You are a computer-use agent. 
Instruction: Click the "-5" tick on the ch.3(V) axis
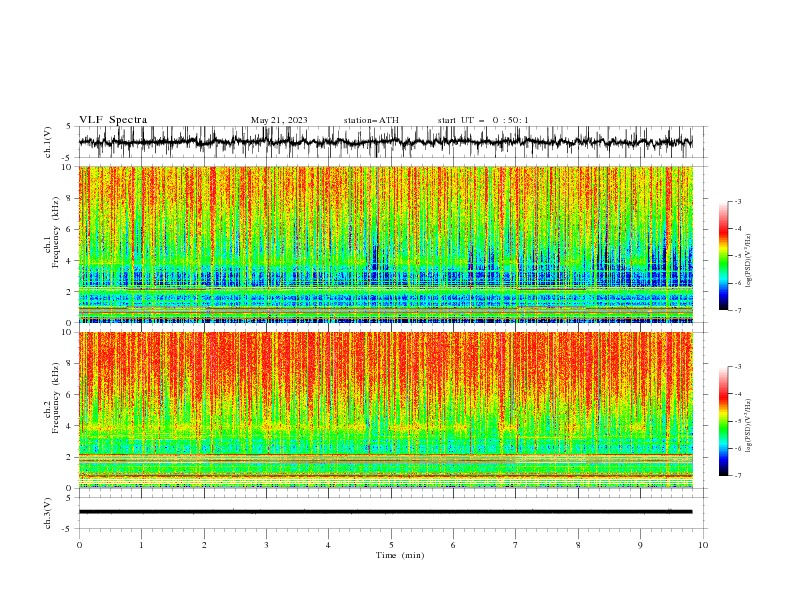point(67,529)
